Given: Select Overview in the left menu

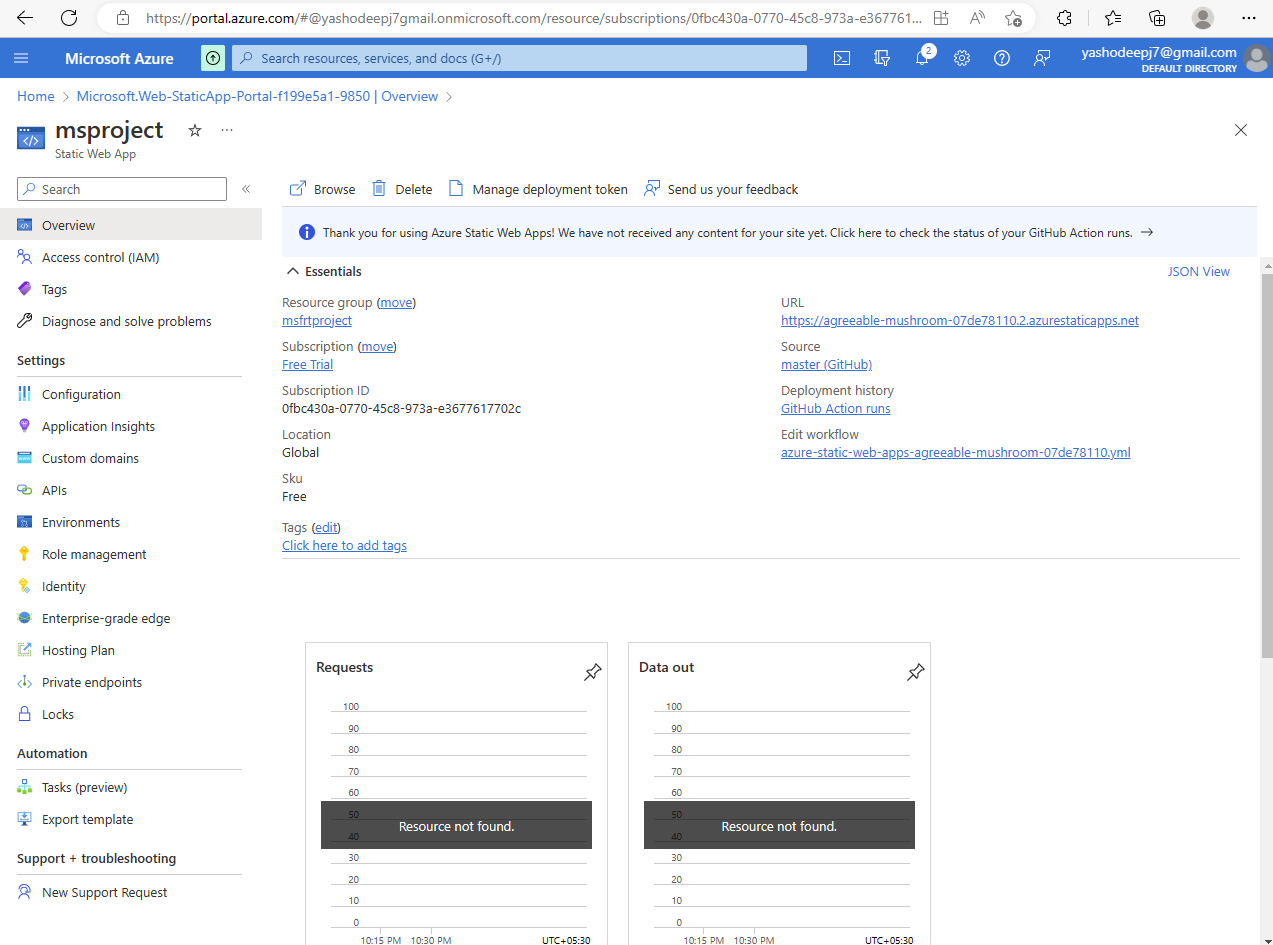Looking at the screenshot, I should tap(131, 225).
